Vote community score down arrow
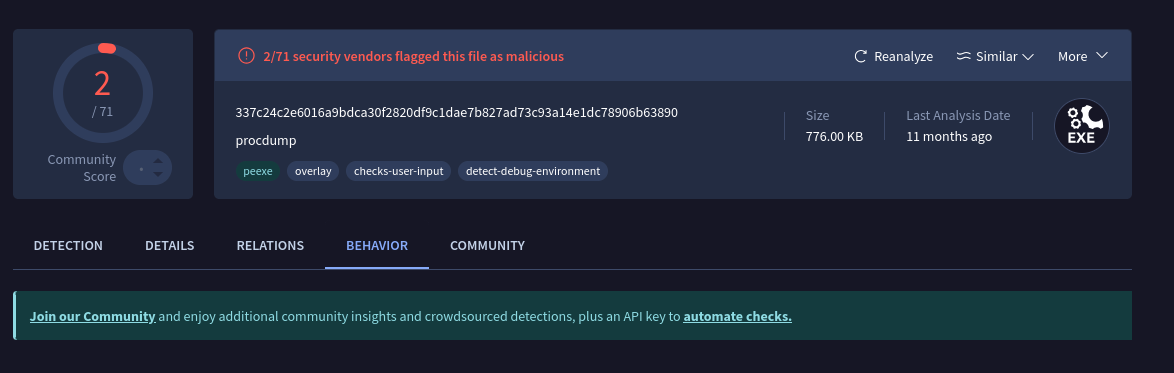Screen dimensions: 1174x373 point(157,175)
